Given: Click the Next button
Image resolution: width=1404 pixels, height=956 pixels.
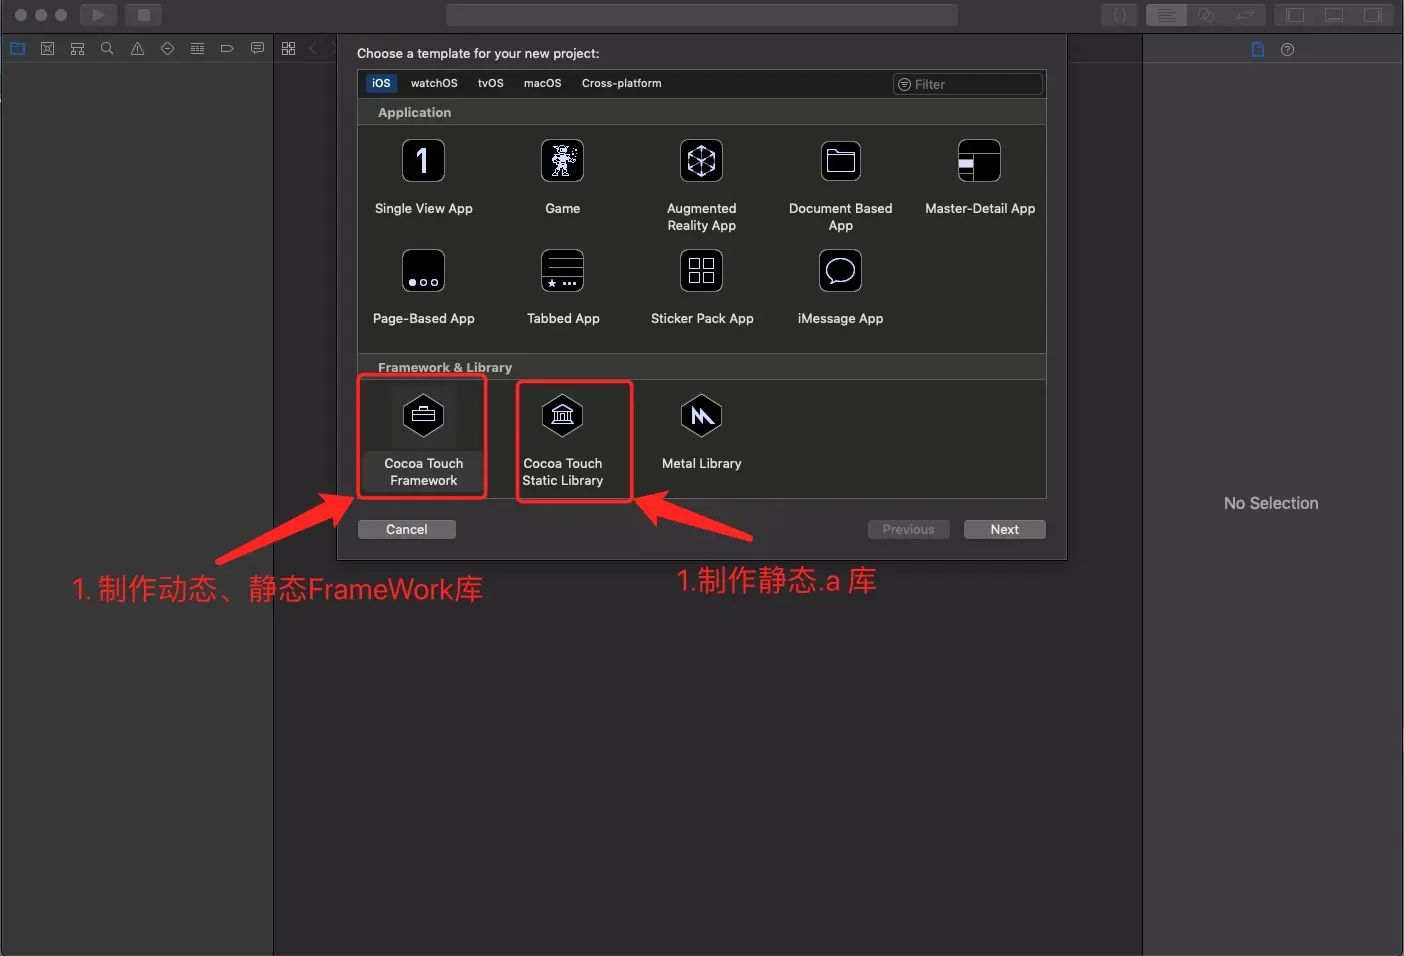Looking at the screenshot, I should point(1004,529).
